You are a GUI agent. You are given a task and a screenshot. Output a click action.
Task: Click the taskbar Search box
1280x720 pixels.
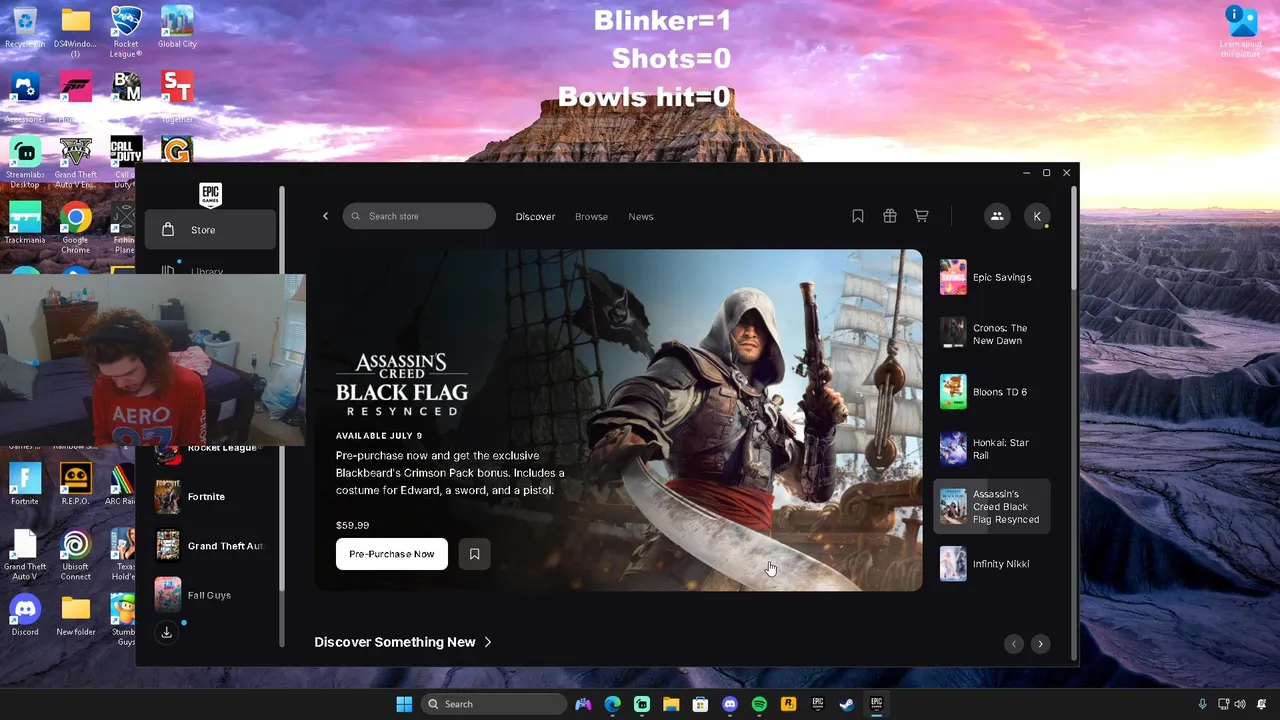(494, 704)
